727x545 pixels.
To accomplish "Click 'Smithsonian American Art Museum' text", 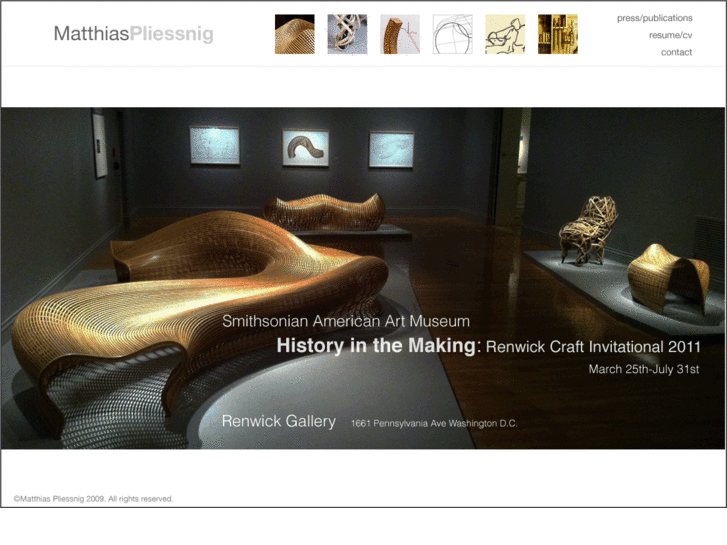I will pos(346,321).
